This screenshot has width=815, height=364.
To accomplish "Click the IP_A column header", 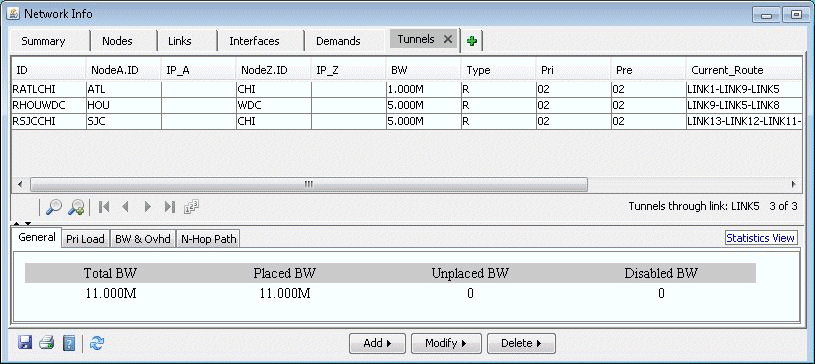I will pos(199,70).
